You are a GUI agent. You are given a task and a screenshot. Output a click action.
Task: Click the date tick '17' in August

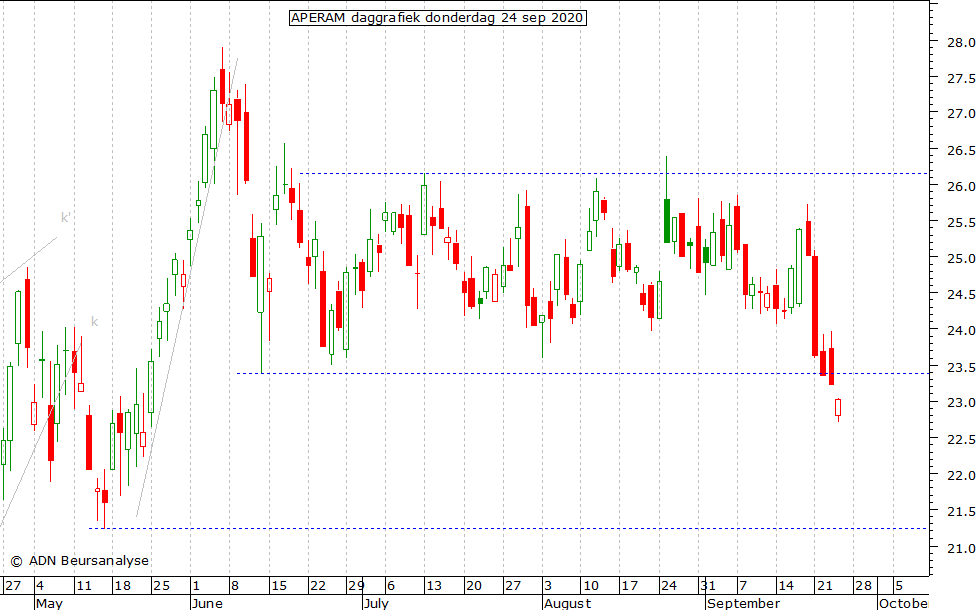(629, 586)
